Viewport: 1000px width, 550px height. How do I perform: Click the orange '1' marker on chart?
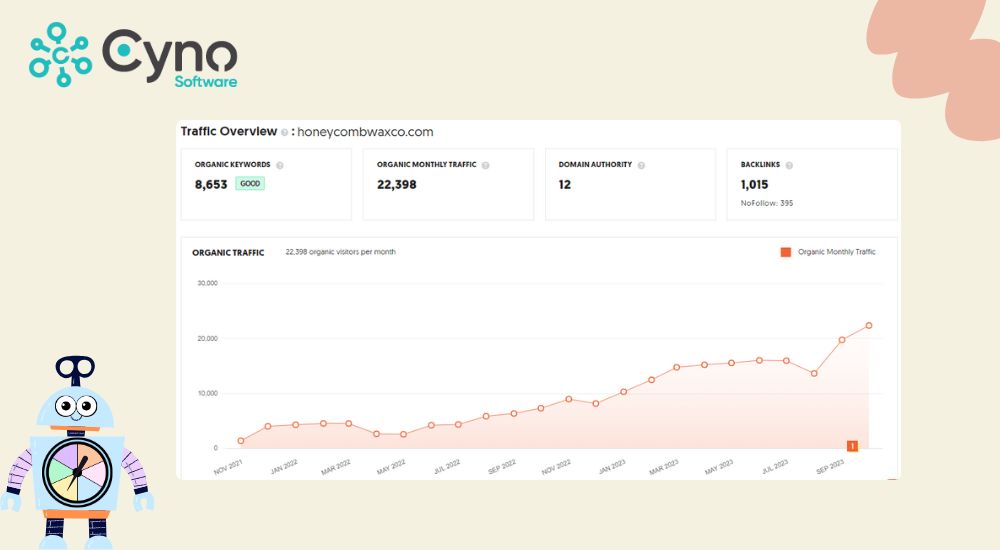click(x=852, y=446)
